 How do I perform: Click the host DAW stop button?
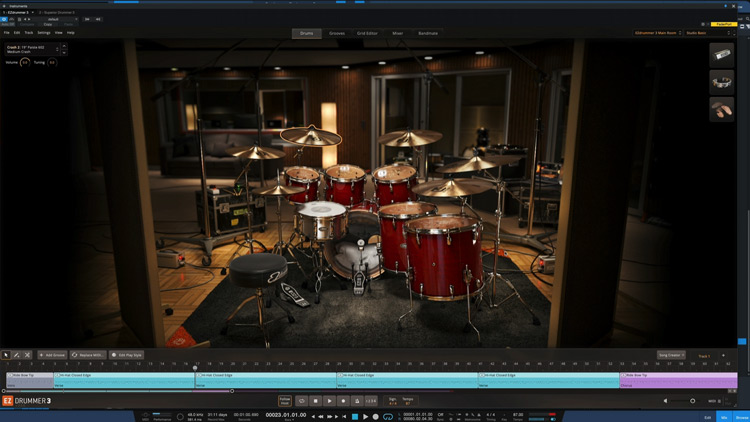coord(355,417)
